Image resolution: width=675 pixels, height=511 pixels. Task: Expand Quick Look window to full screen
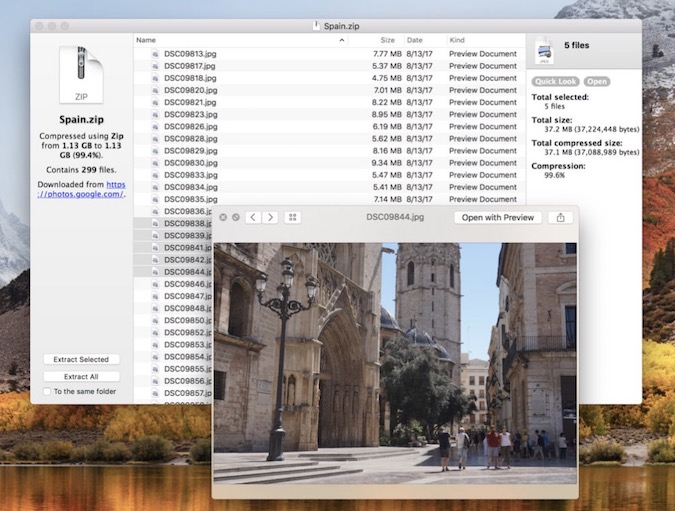pos(236,217)
